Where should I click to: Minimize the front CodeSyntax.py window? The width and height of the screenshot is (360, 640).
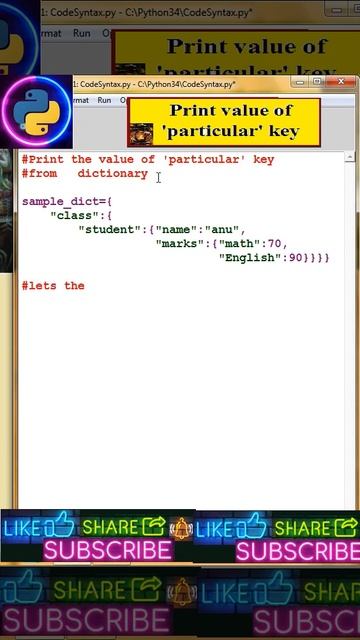coord(300,82)
